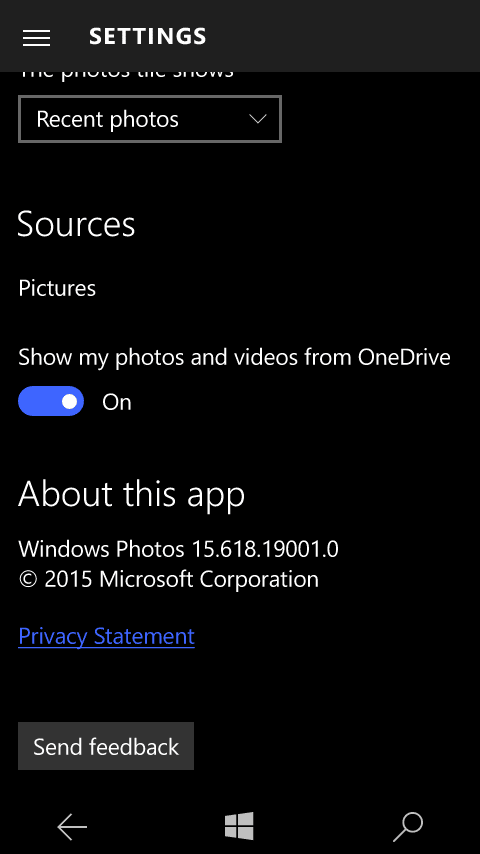This screenshot has width=480, height=854.
Task: Click the Sources section heading
Action: tap(76, 224)
